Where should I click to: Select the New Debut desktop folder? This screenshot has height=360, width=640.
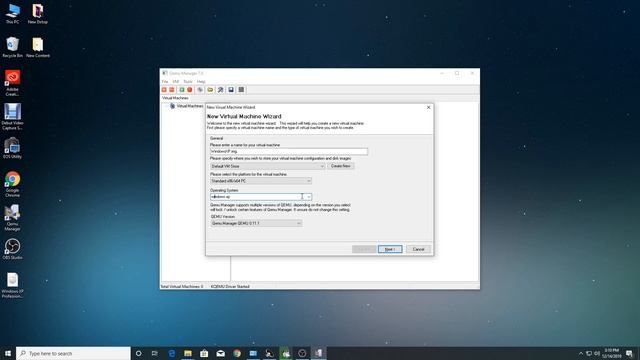pos(38,14)
